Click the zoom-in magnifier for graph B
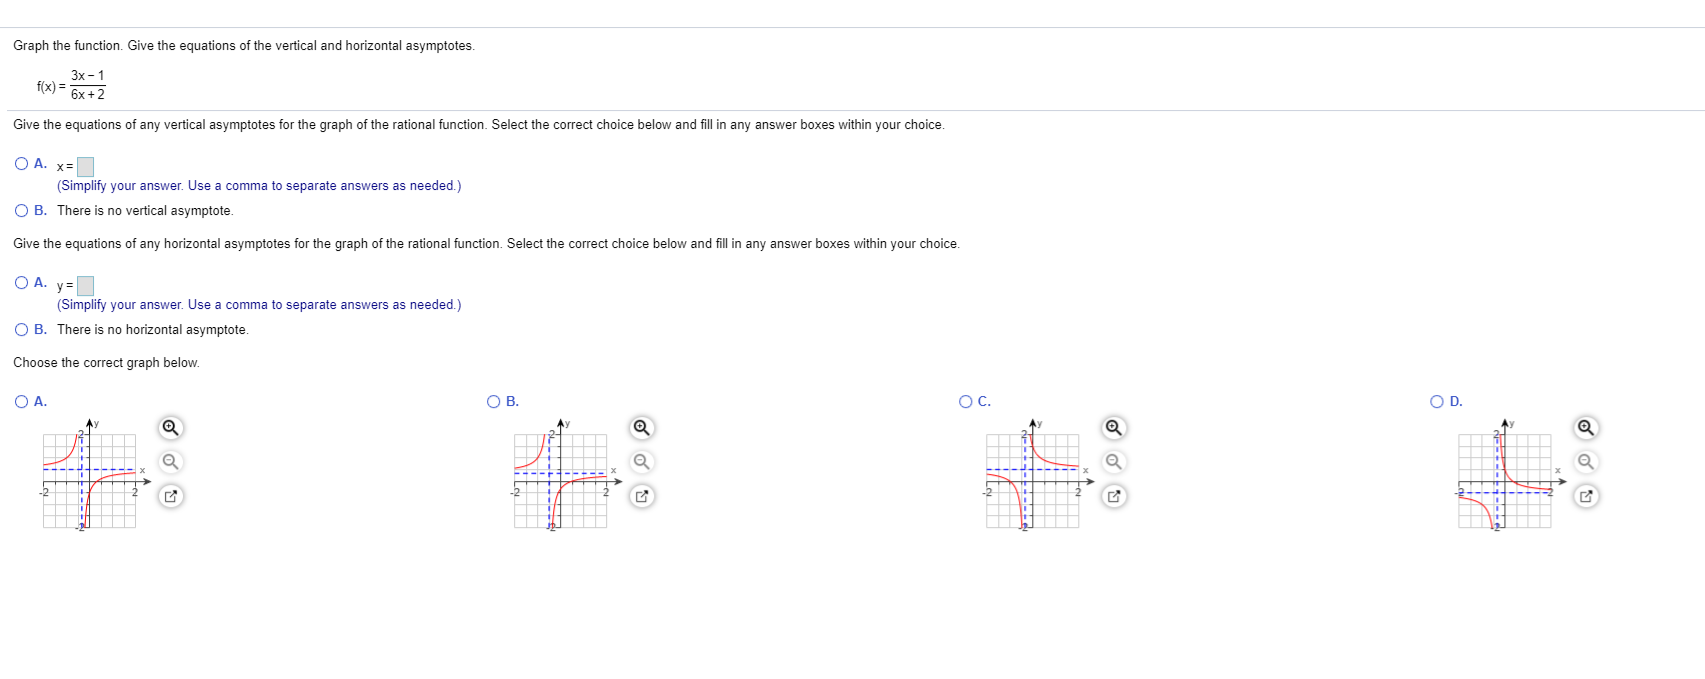1705x679 pixels. 641,427
